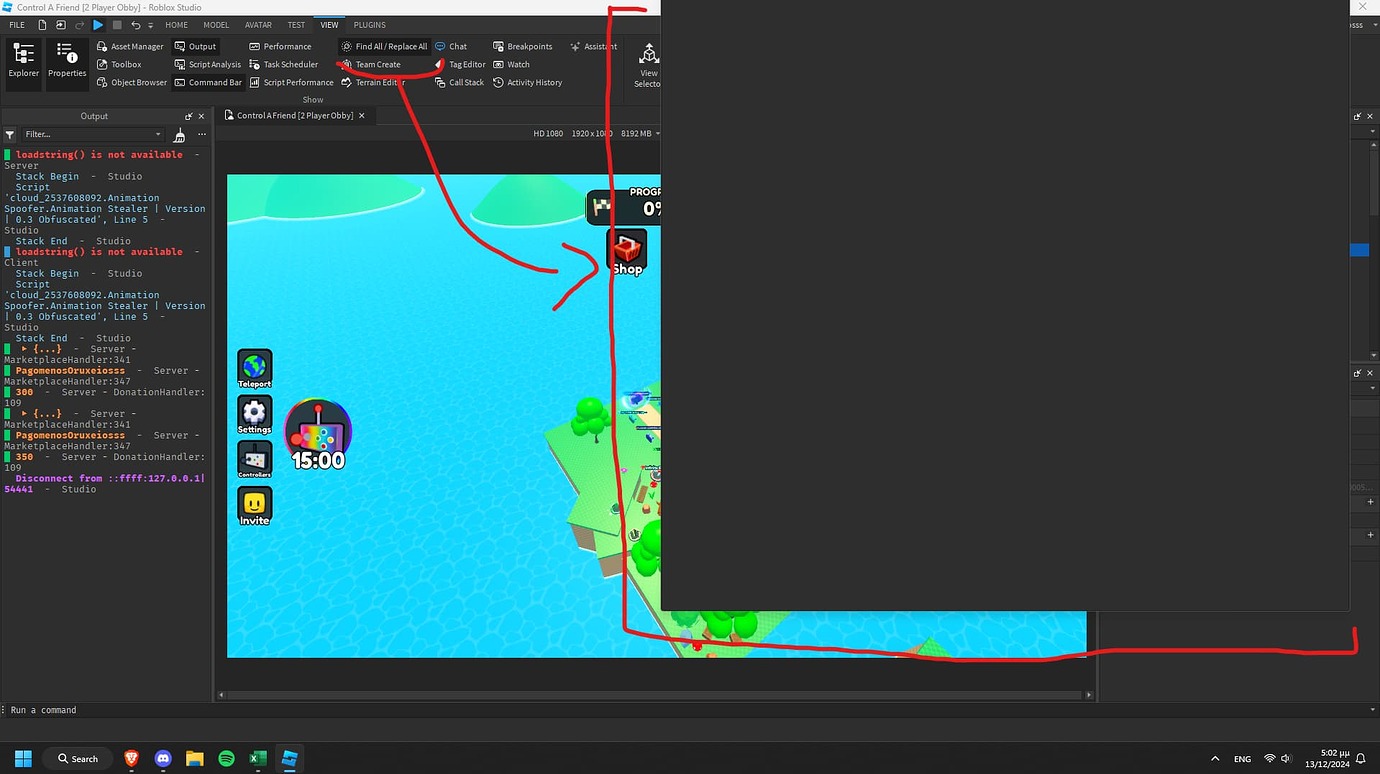Toggle Find All / Replace All

(384, 46)
